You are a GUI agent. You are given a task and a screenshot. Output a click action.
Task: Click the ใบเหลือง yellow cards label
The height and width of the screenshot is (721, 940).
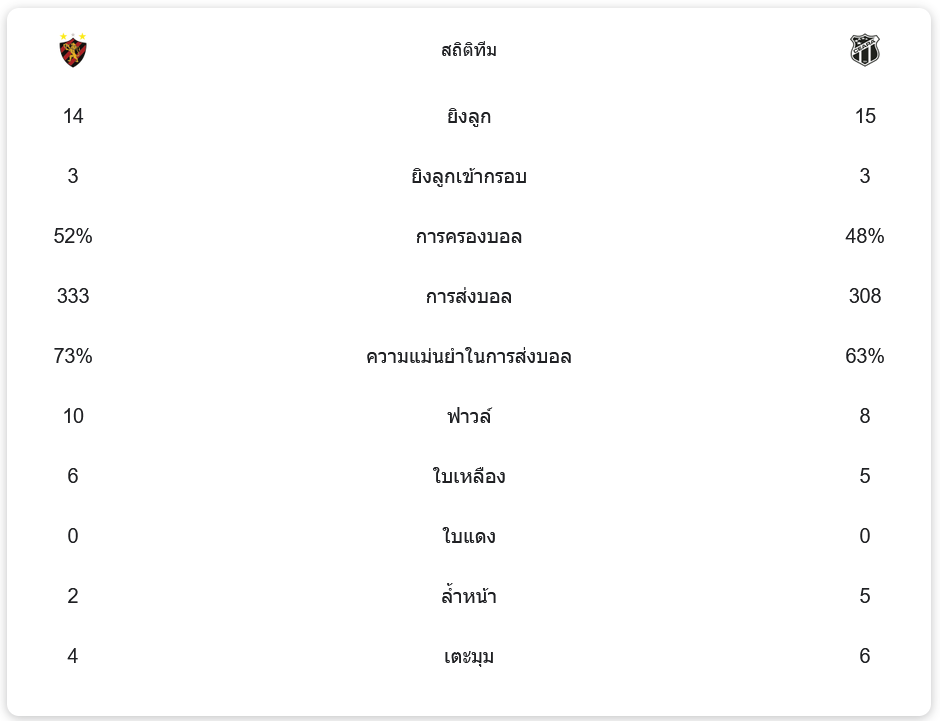[x=469, y=476]
